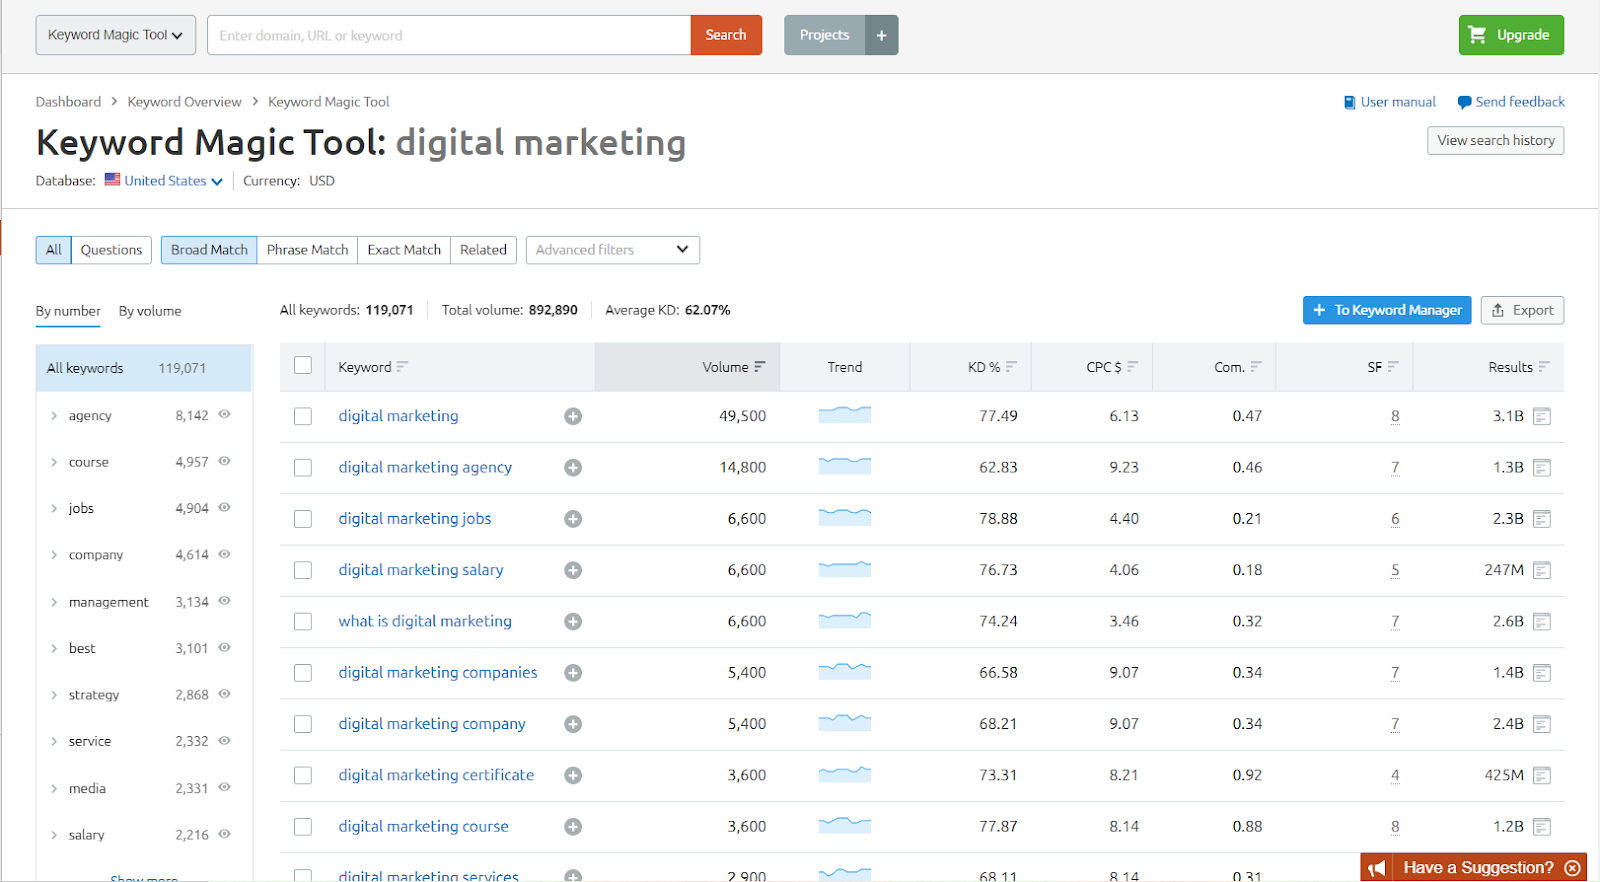The image size is (1600, 882).
Task: Add 'digital marketing' keyword via plus icon
Action: (x=573, y=416)
